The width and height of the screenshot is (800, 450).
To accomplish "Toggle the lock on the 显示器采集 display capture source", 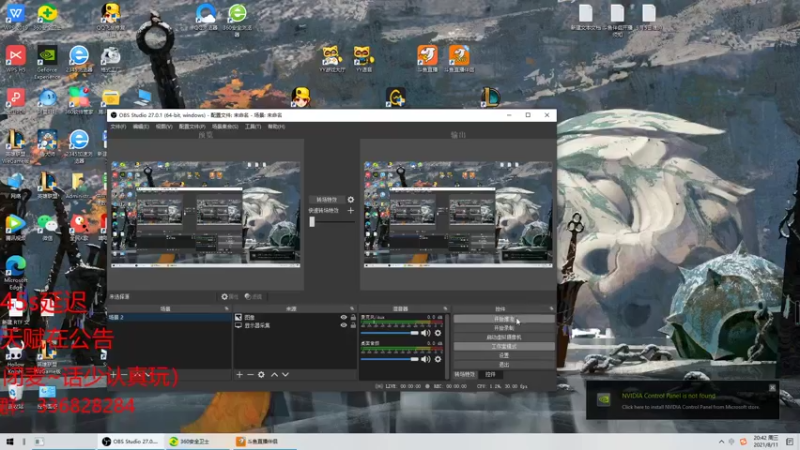I will [x=353, y=325].
